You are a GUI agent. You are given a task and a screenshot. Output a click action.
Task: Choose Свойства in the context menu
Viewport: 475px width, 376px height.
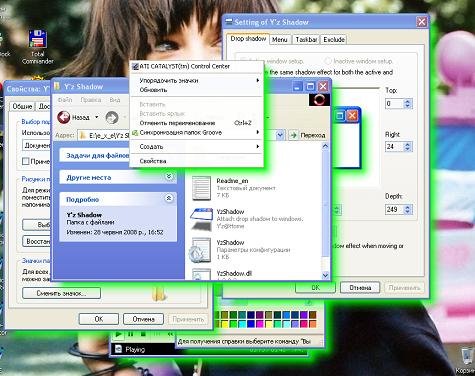tap(196, 161)
